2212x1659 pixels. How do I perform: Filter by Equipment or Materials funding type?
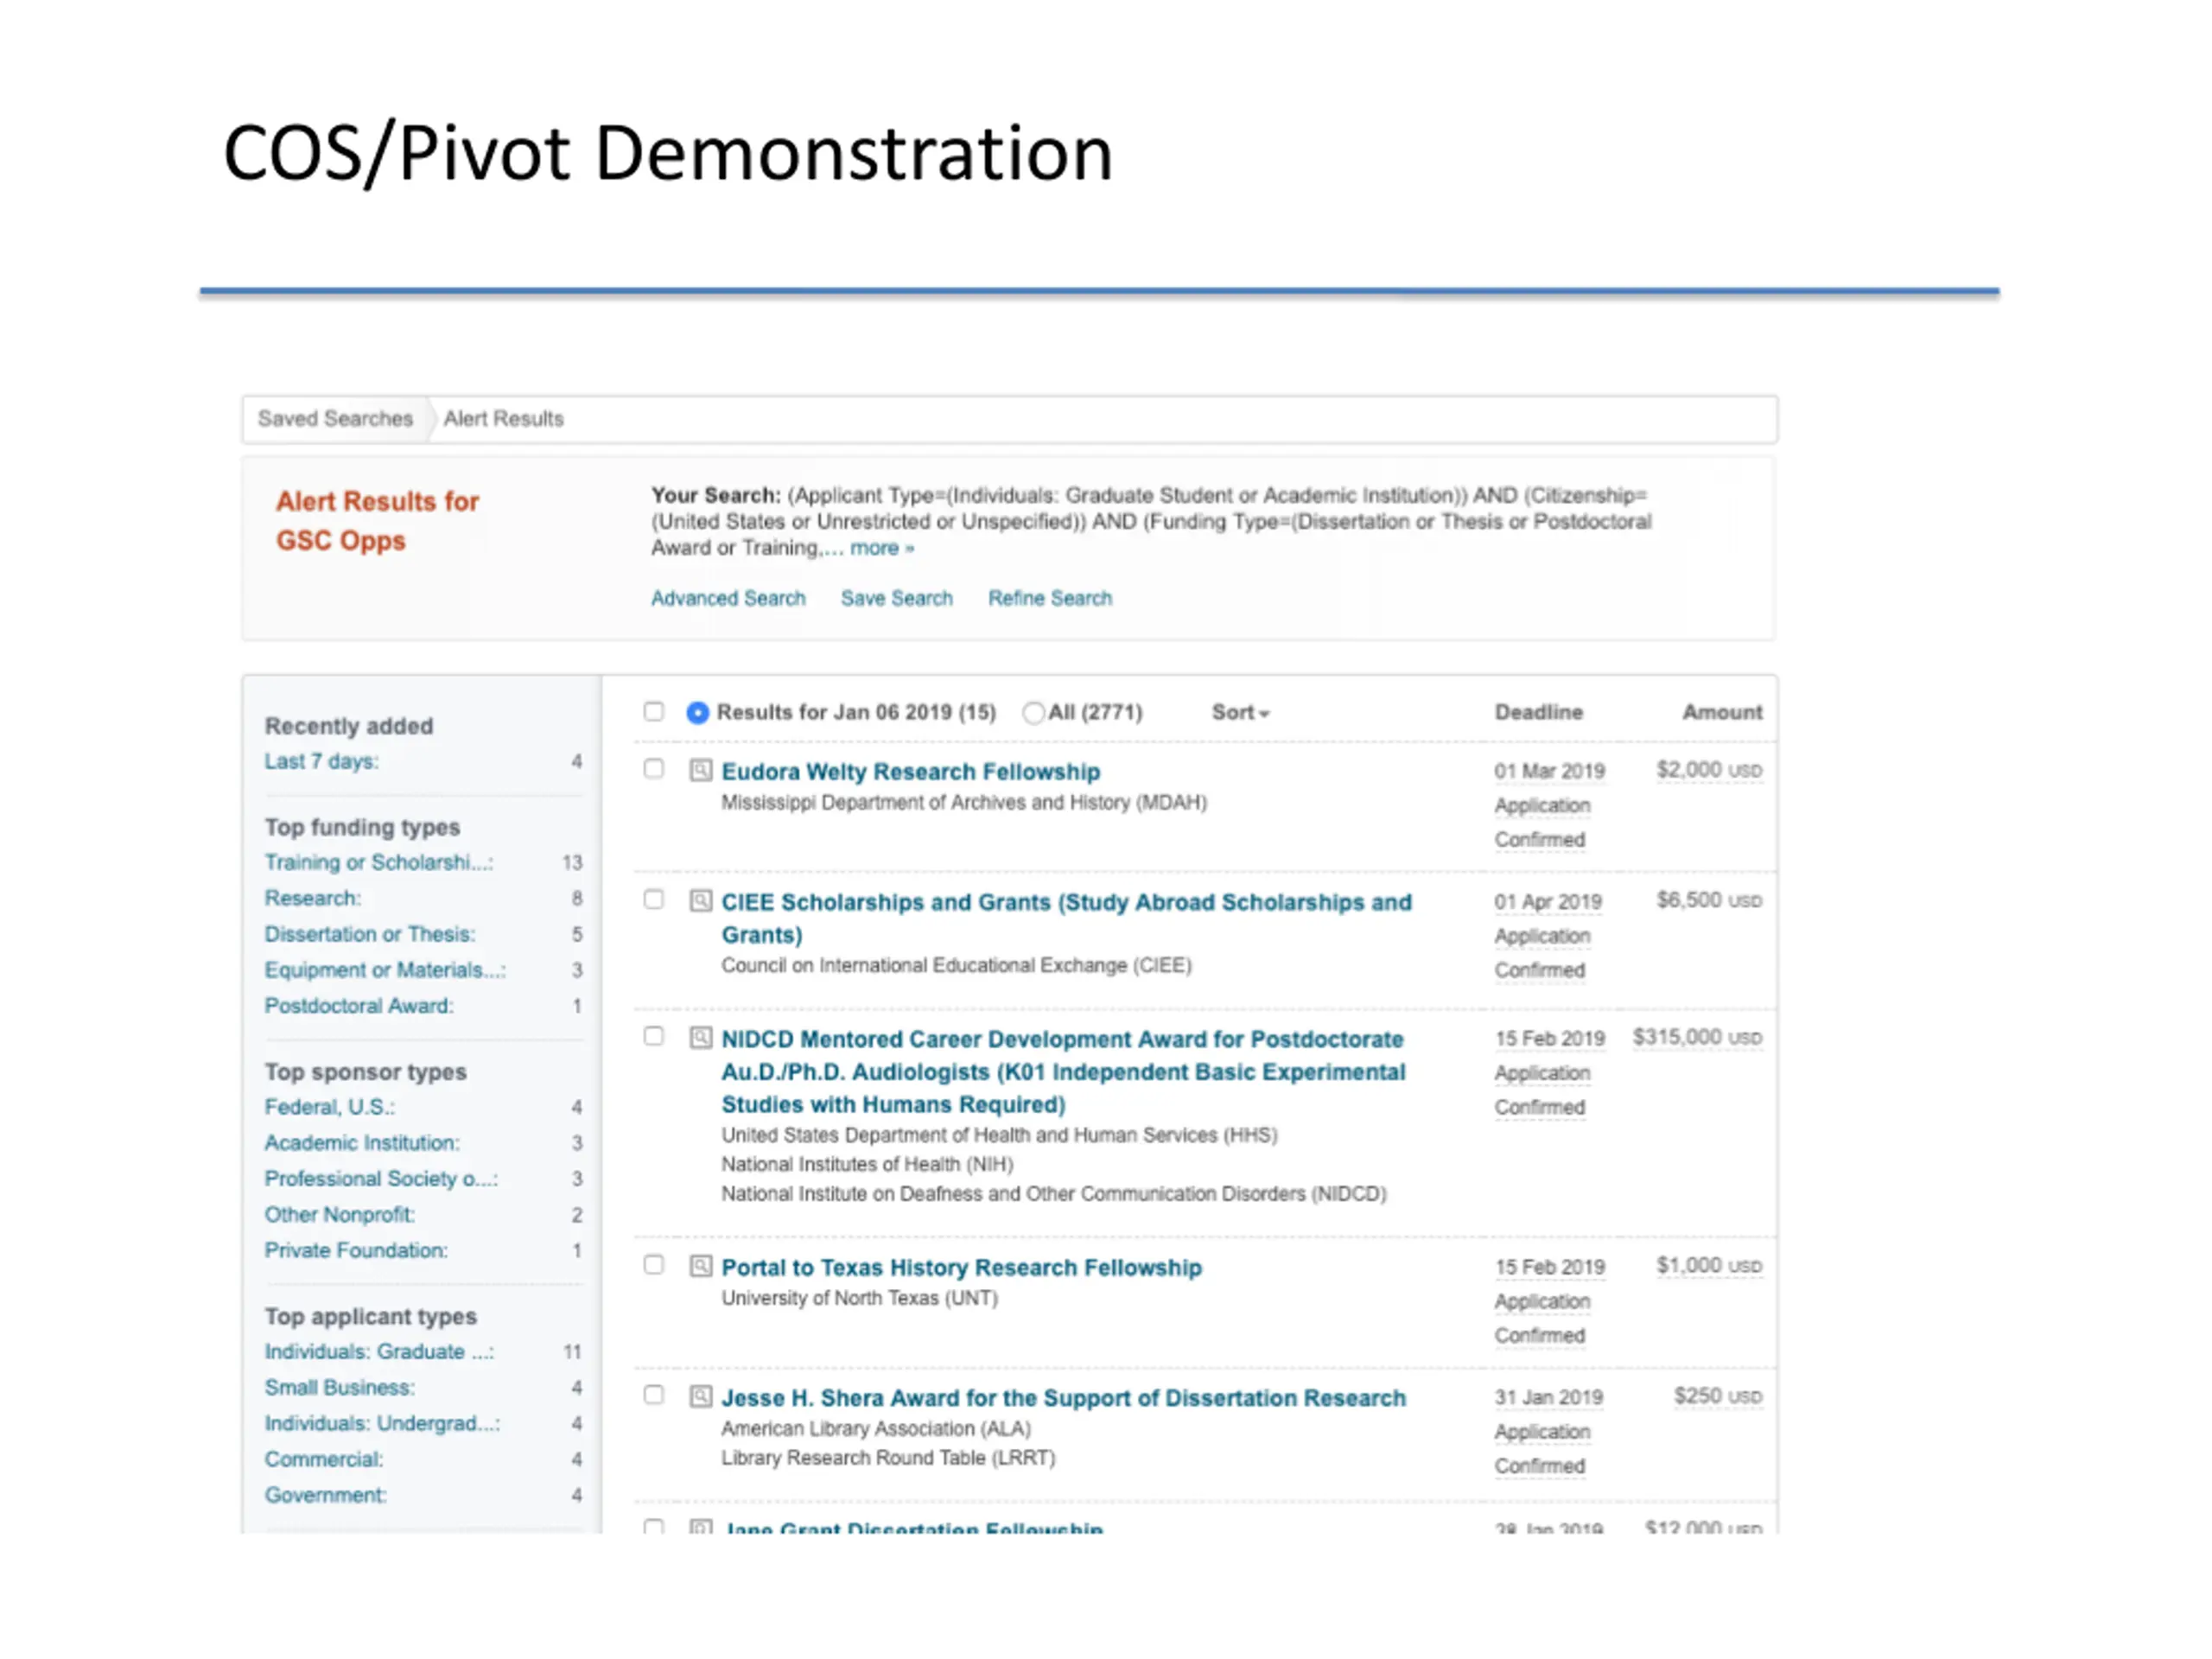click(385, 970)
